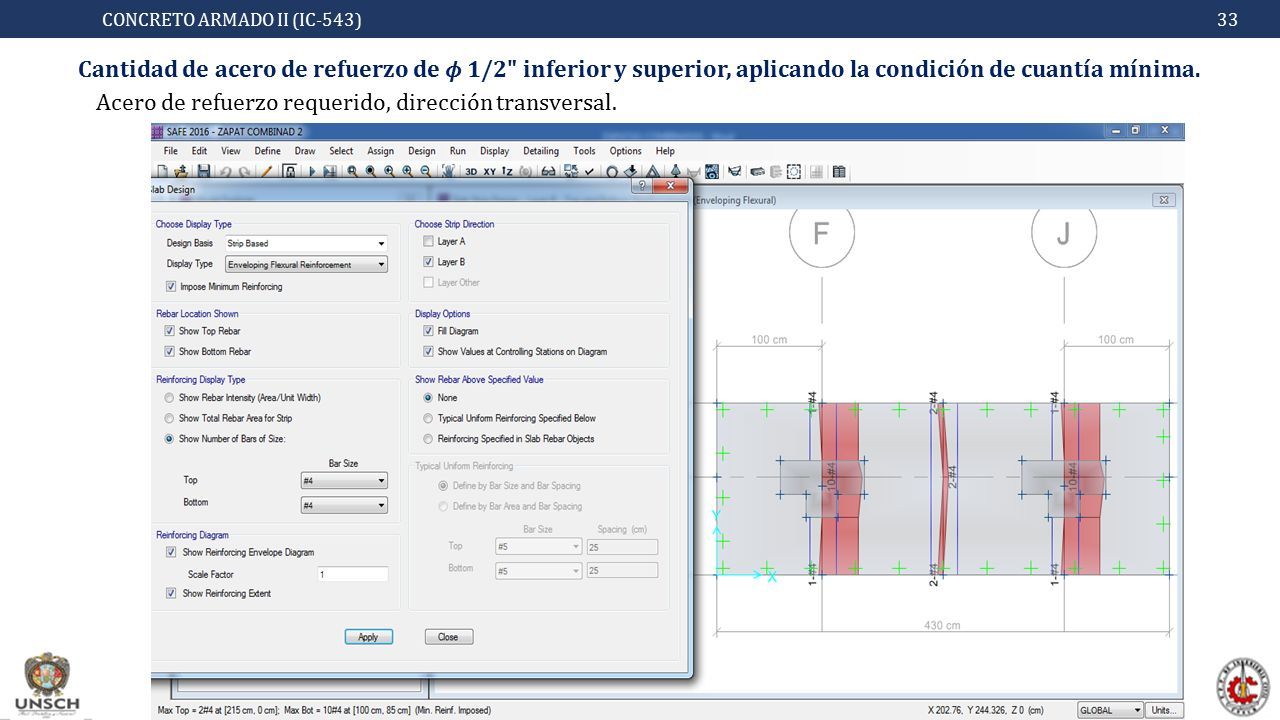Open the Options menu
Image resolution: width=1280 pixels, height=720 pixels.
point(625,151)
